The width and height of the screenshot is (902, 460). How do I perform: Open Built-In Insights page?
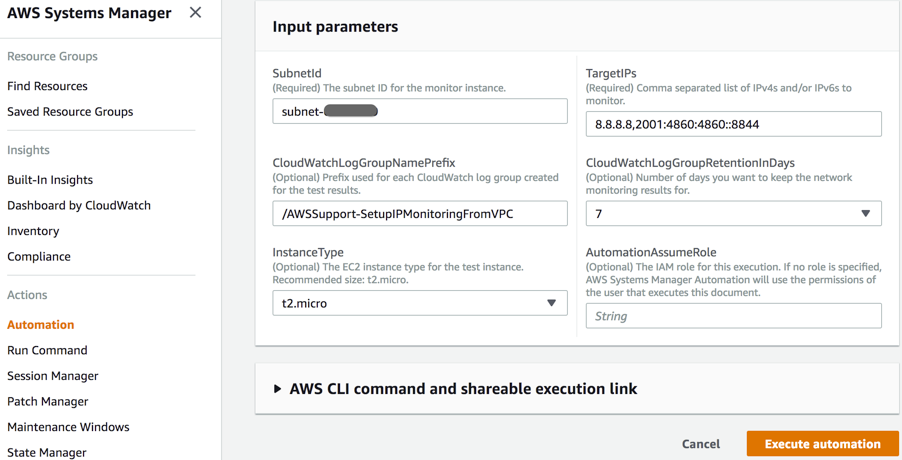point(50,180)
